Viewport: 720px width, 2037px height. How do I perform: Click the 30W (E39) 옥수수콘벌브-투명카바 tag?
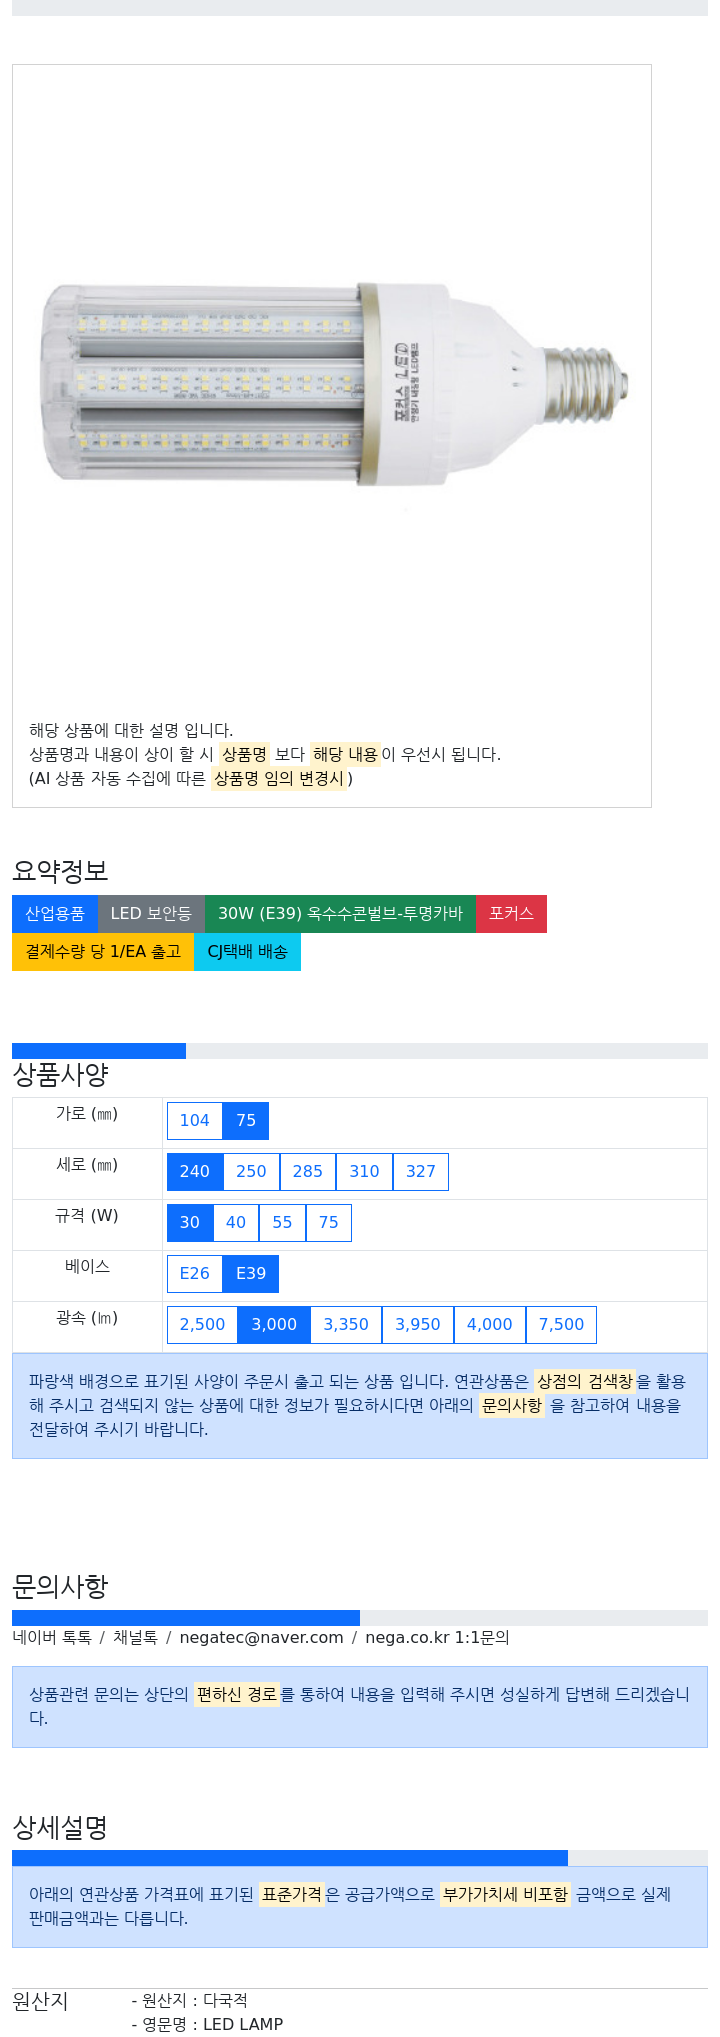coord(340,914)
